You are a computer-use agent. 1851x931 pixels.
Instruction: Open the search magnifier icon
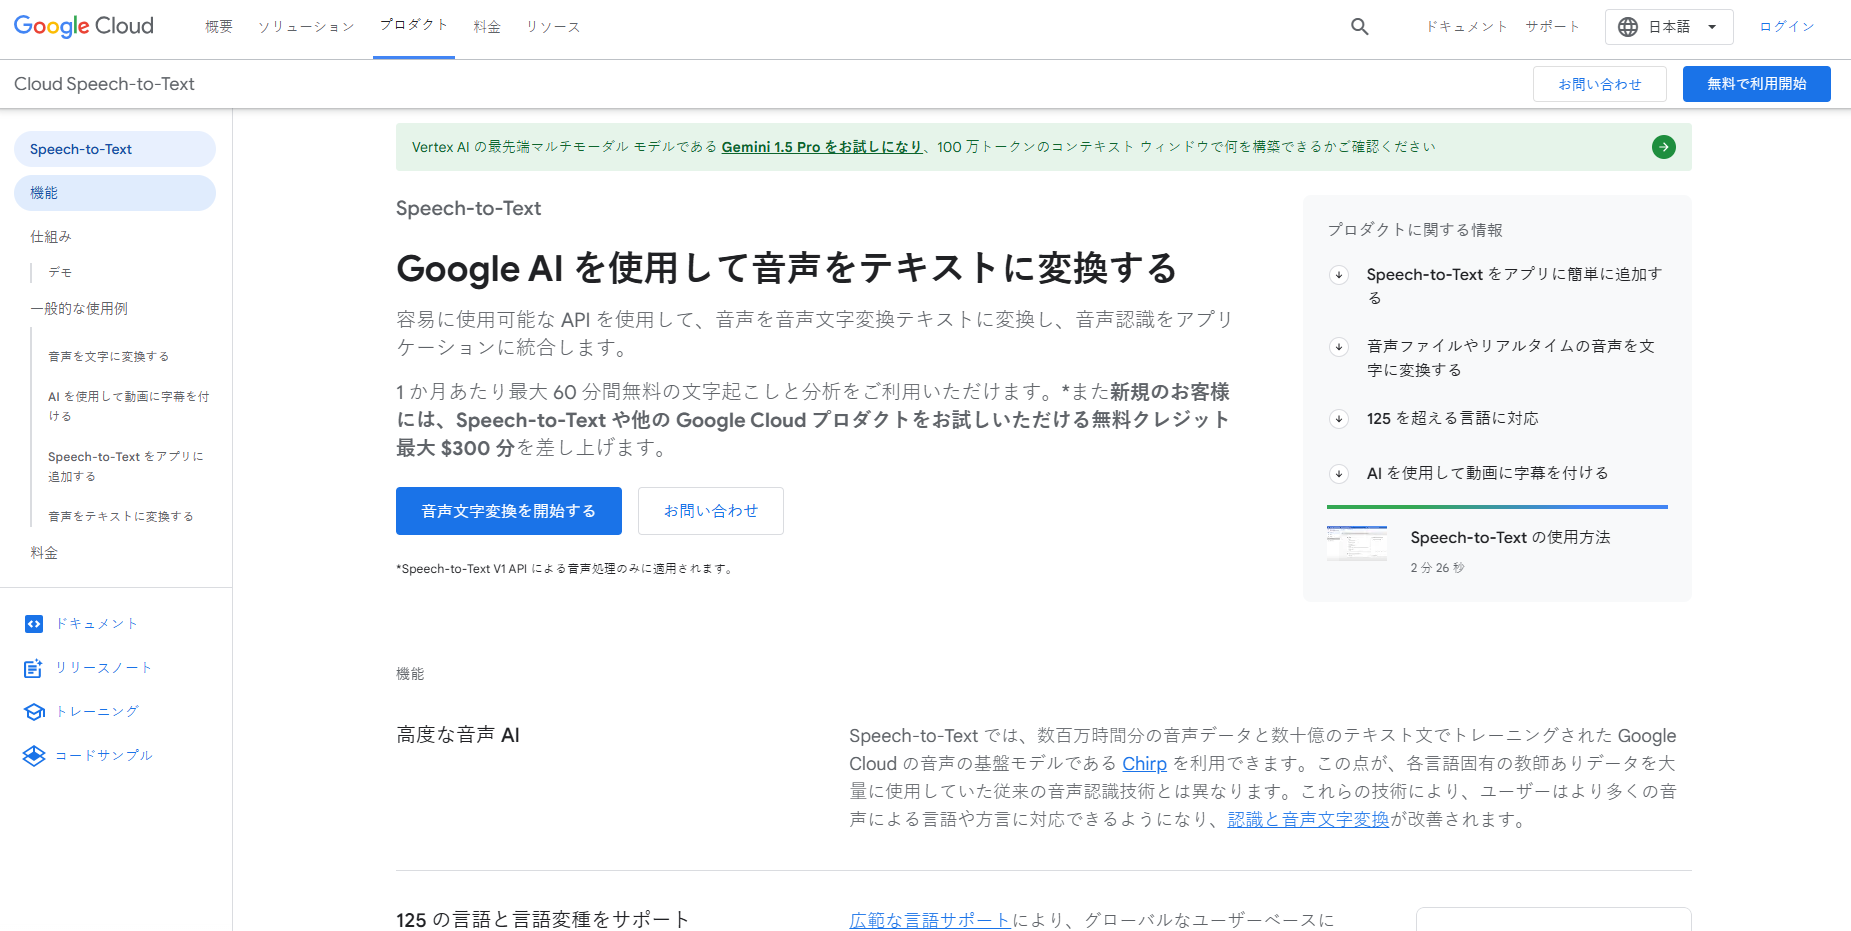[1359, 27]
